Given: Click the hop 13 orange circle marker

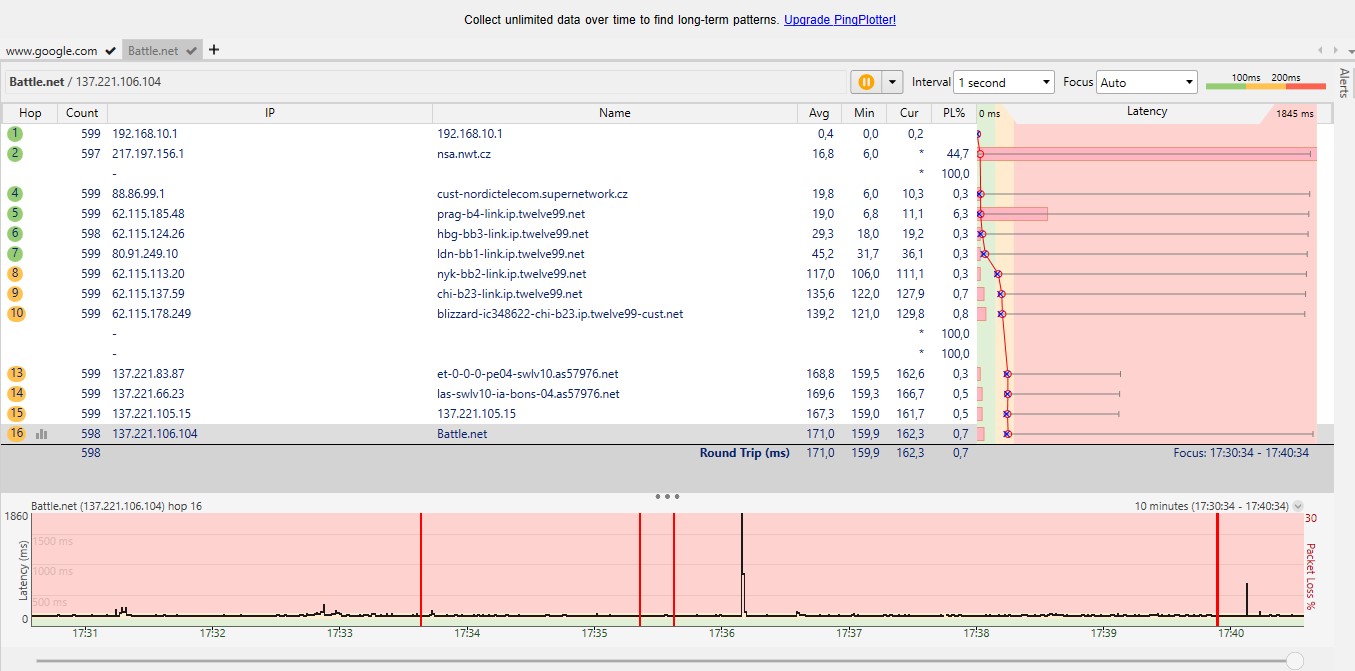Looking at the screenshot, I should [x=16, y=373].
